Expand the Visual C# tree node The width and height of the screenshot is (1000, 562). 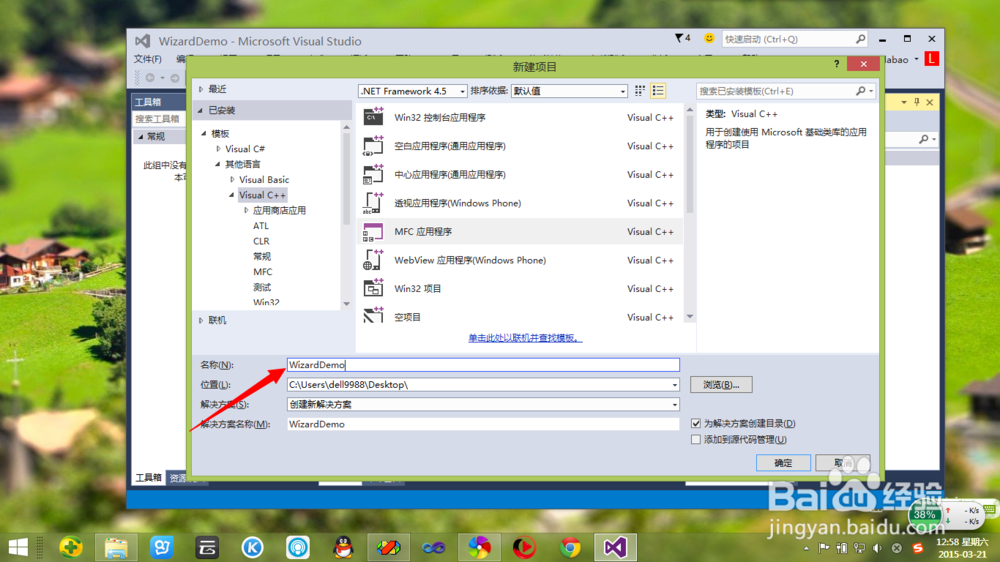click(x=219, y=149)
